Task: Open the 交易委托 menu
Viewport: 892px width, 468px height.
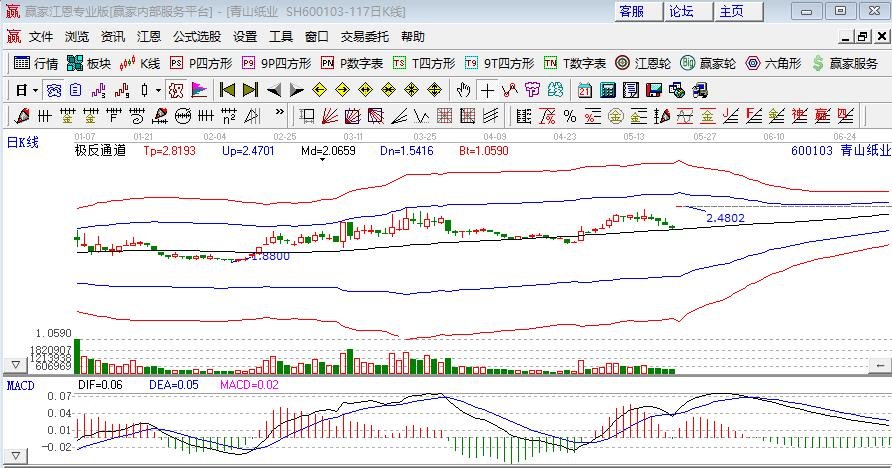Action: pyautogui.click(x=365, y=37)
